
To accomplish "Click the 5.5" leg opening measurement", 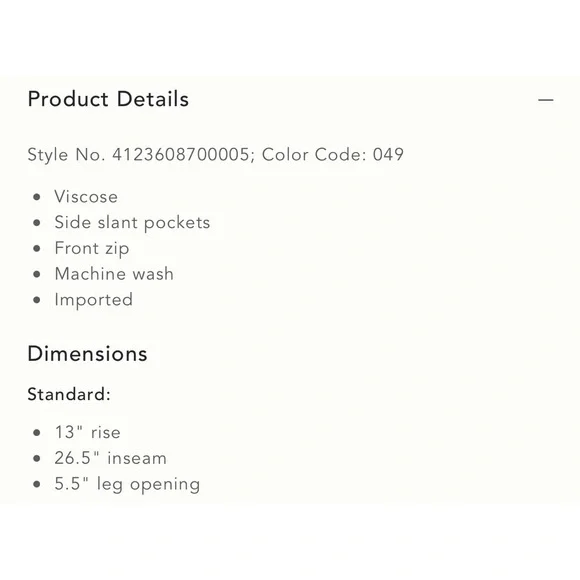I will (x=127, y=484).
